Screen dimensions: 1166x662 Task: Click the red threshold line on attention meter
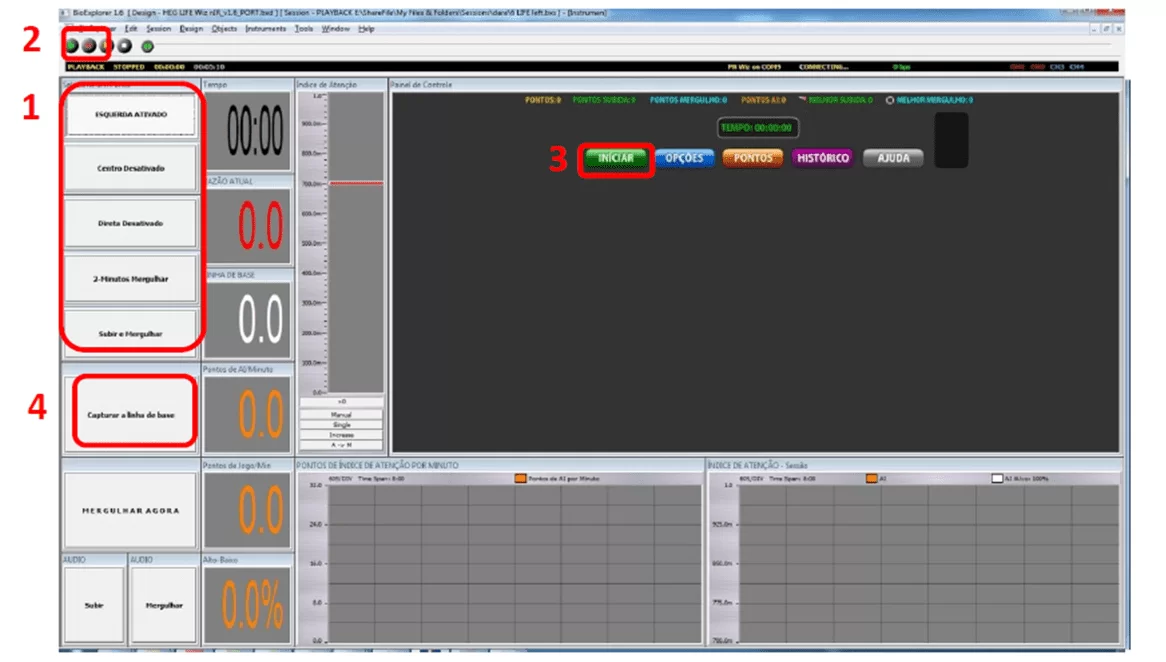pos(356,183)
